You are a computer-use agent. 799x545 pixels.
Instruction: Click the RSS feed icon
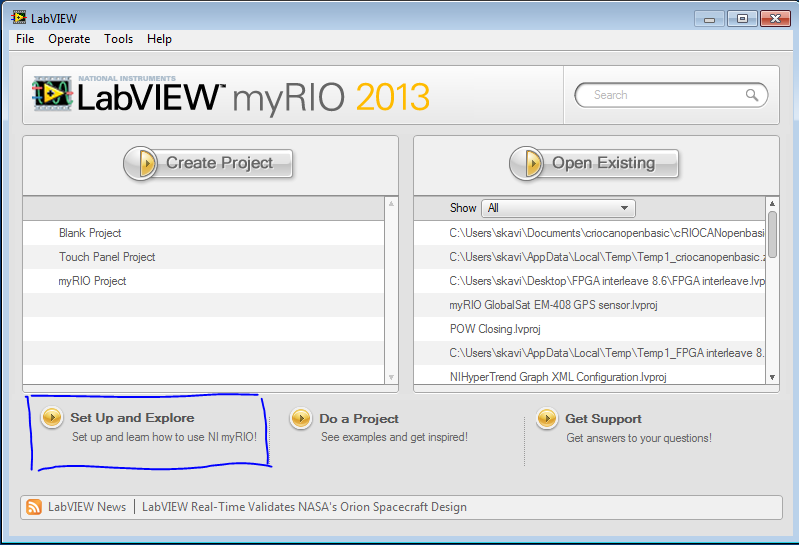click(34, 507)
